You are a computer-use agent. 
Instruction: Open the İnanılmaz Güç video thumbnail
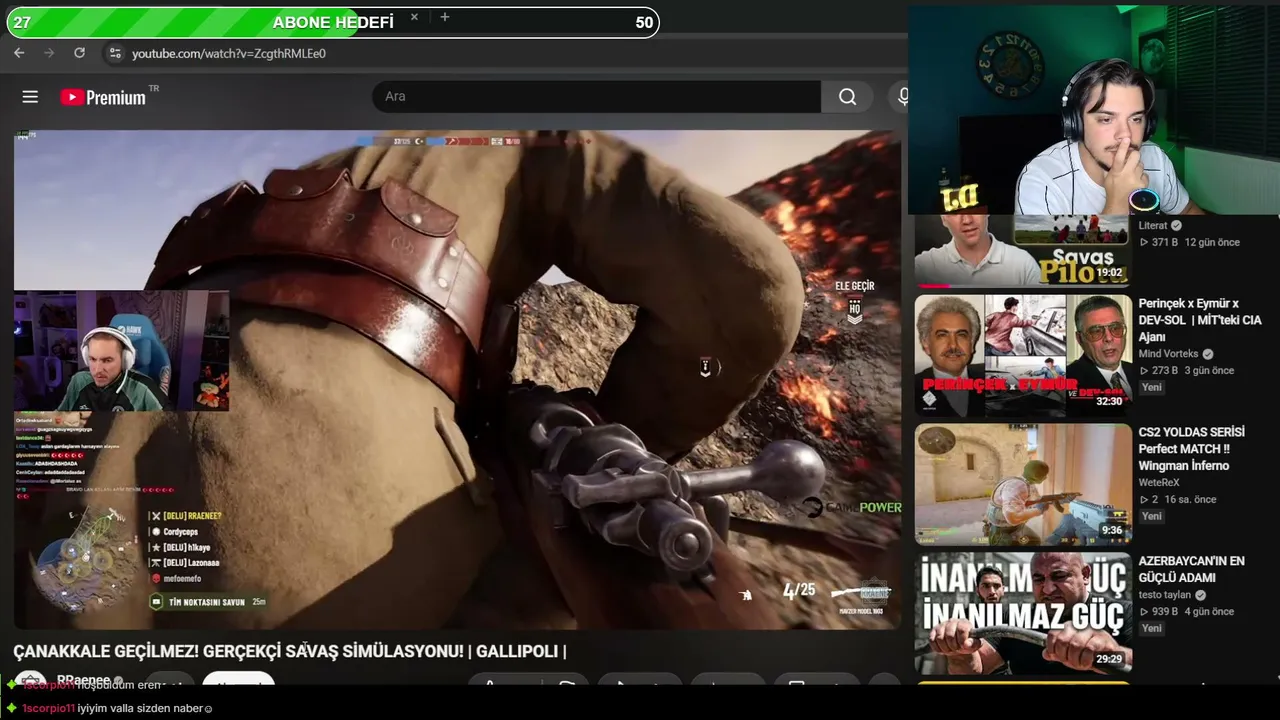coord(1023,613)
